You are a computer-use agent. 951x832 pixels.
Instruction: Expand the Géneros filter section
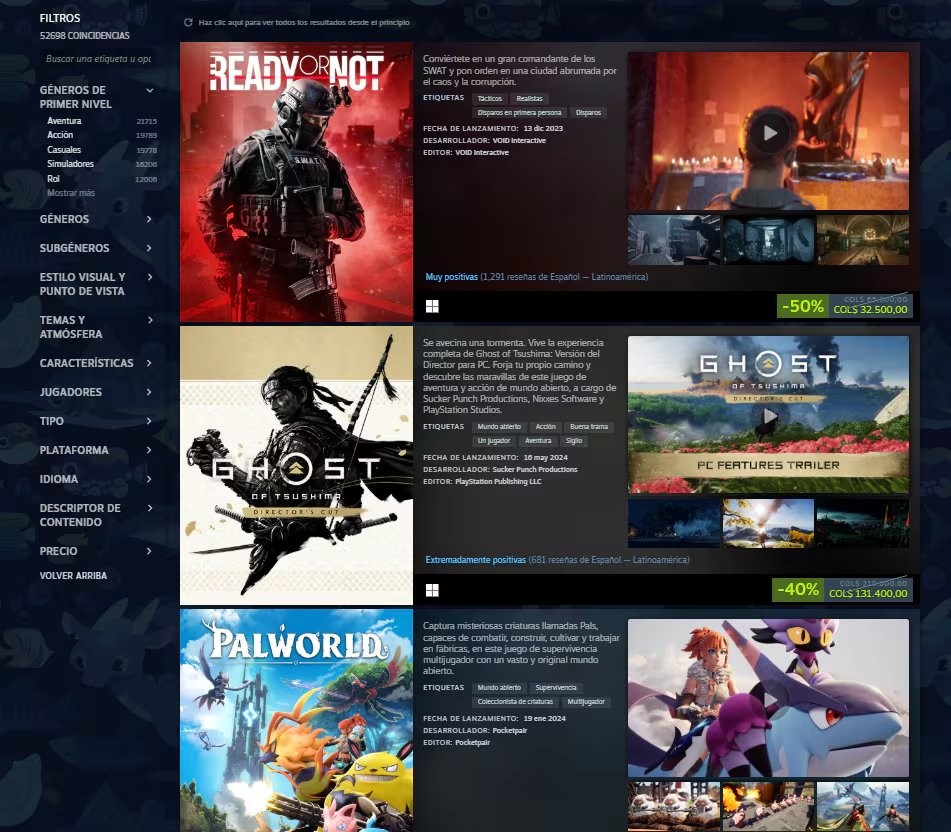(x=149, y=219)
